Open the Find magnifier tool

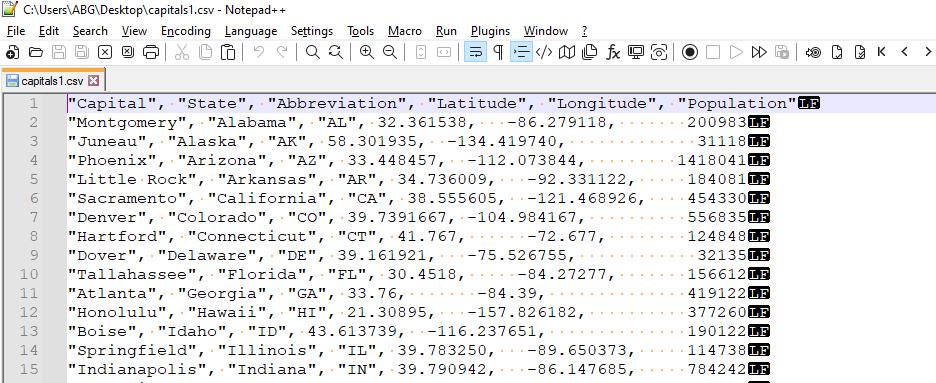coord(313,52)
